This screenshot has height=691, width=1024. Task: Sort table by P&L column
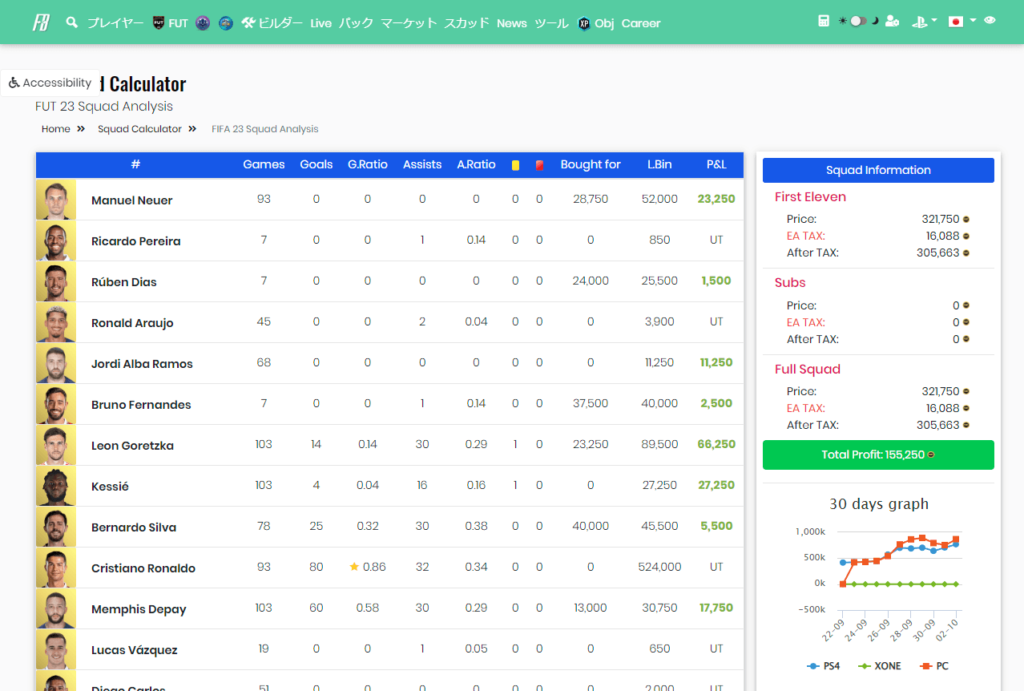tap(716, 165)
